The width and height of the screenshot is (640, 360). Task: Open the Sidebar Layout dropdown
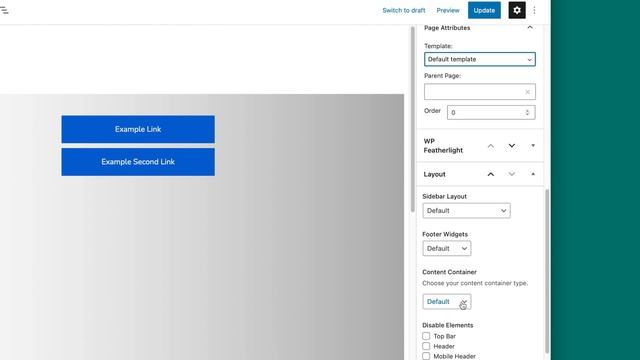[466, 211]
